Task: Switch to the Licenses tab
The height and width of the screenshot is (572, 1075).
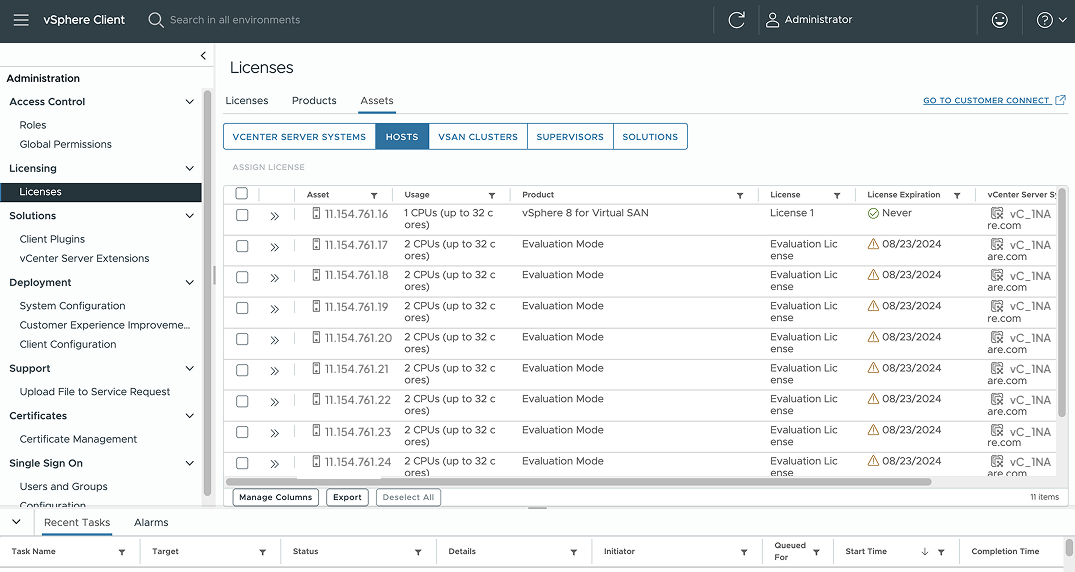Action: (x=247, y=100)
